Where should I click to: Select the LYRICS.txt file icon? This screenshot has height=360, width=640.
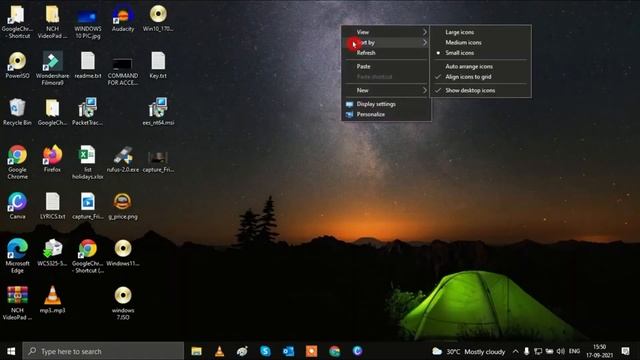point(53,206)
